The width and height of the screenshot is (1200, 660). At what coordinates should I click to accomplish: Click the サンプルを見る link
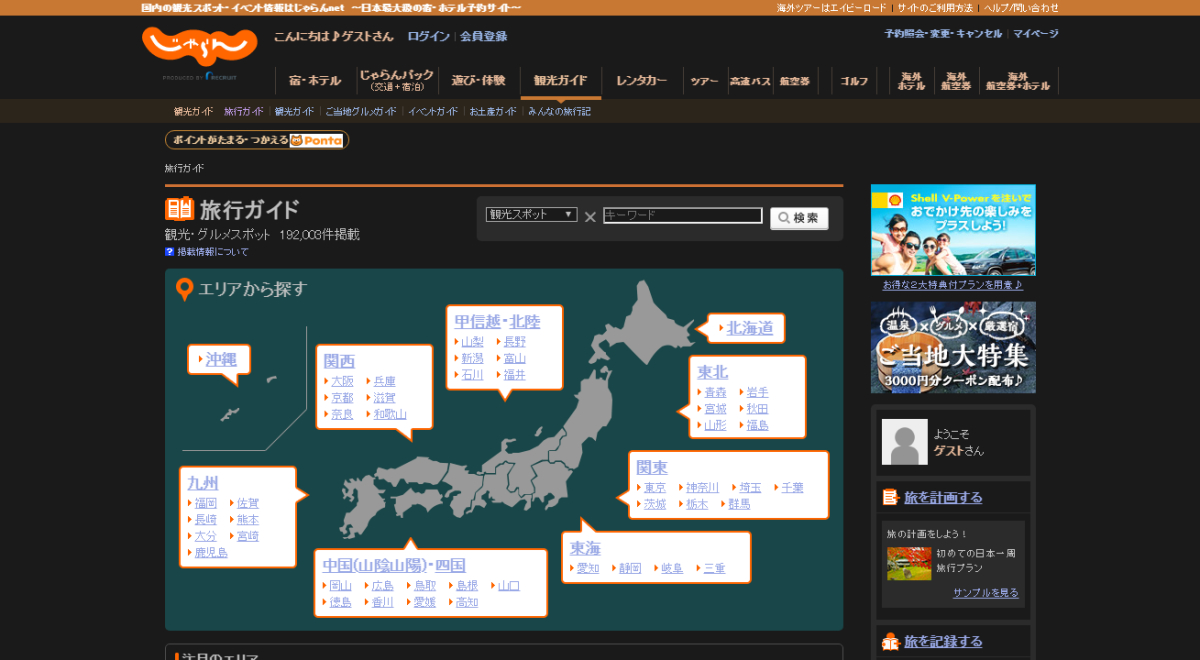986,593
